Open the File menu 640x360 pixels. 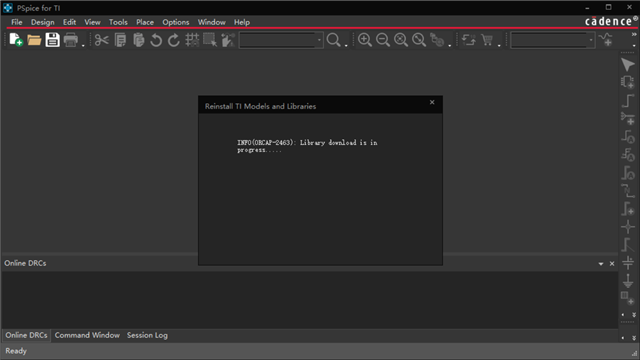coord(17,22)
